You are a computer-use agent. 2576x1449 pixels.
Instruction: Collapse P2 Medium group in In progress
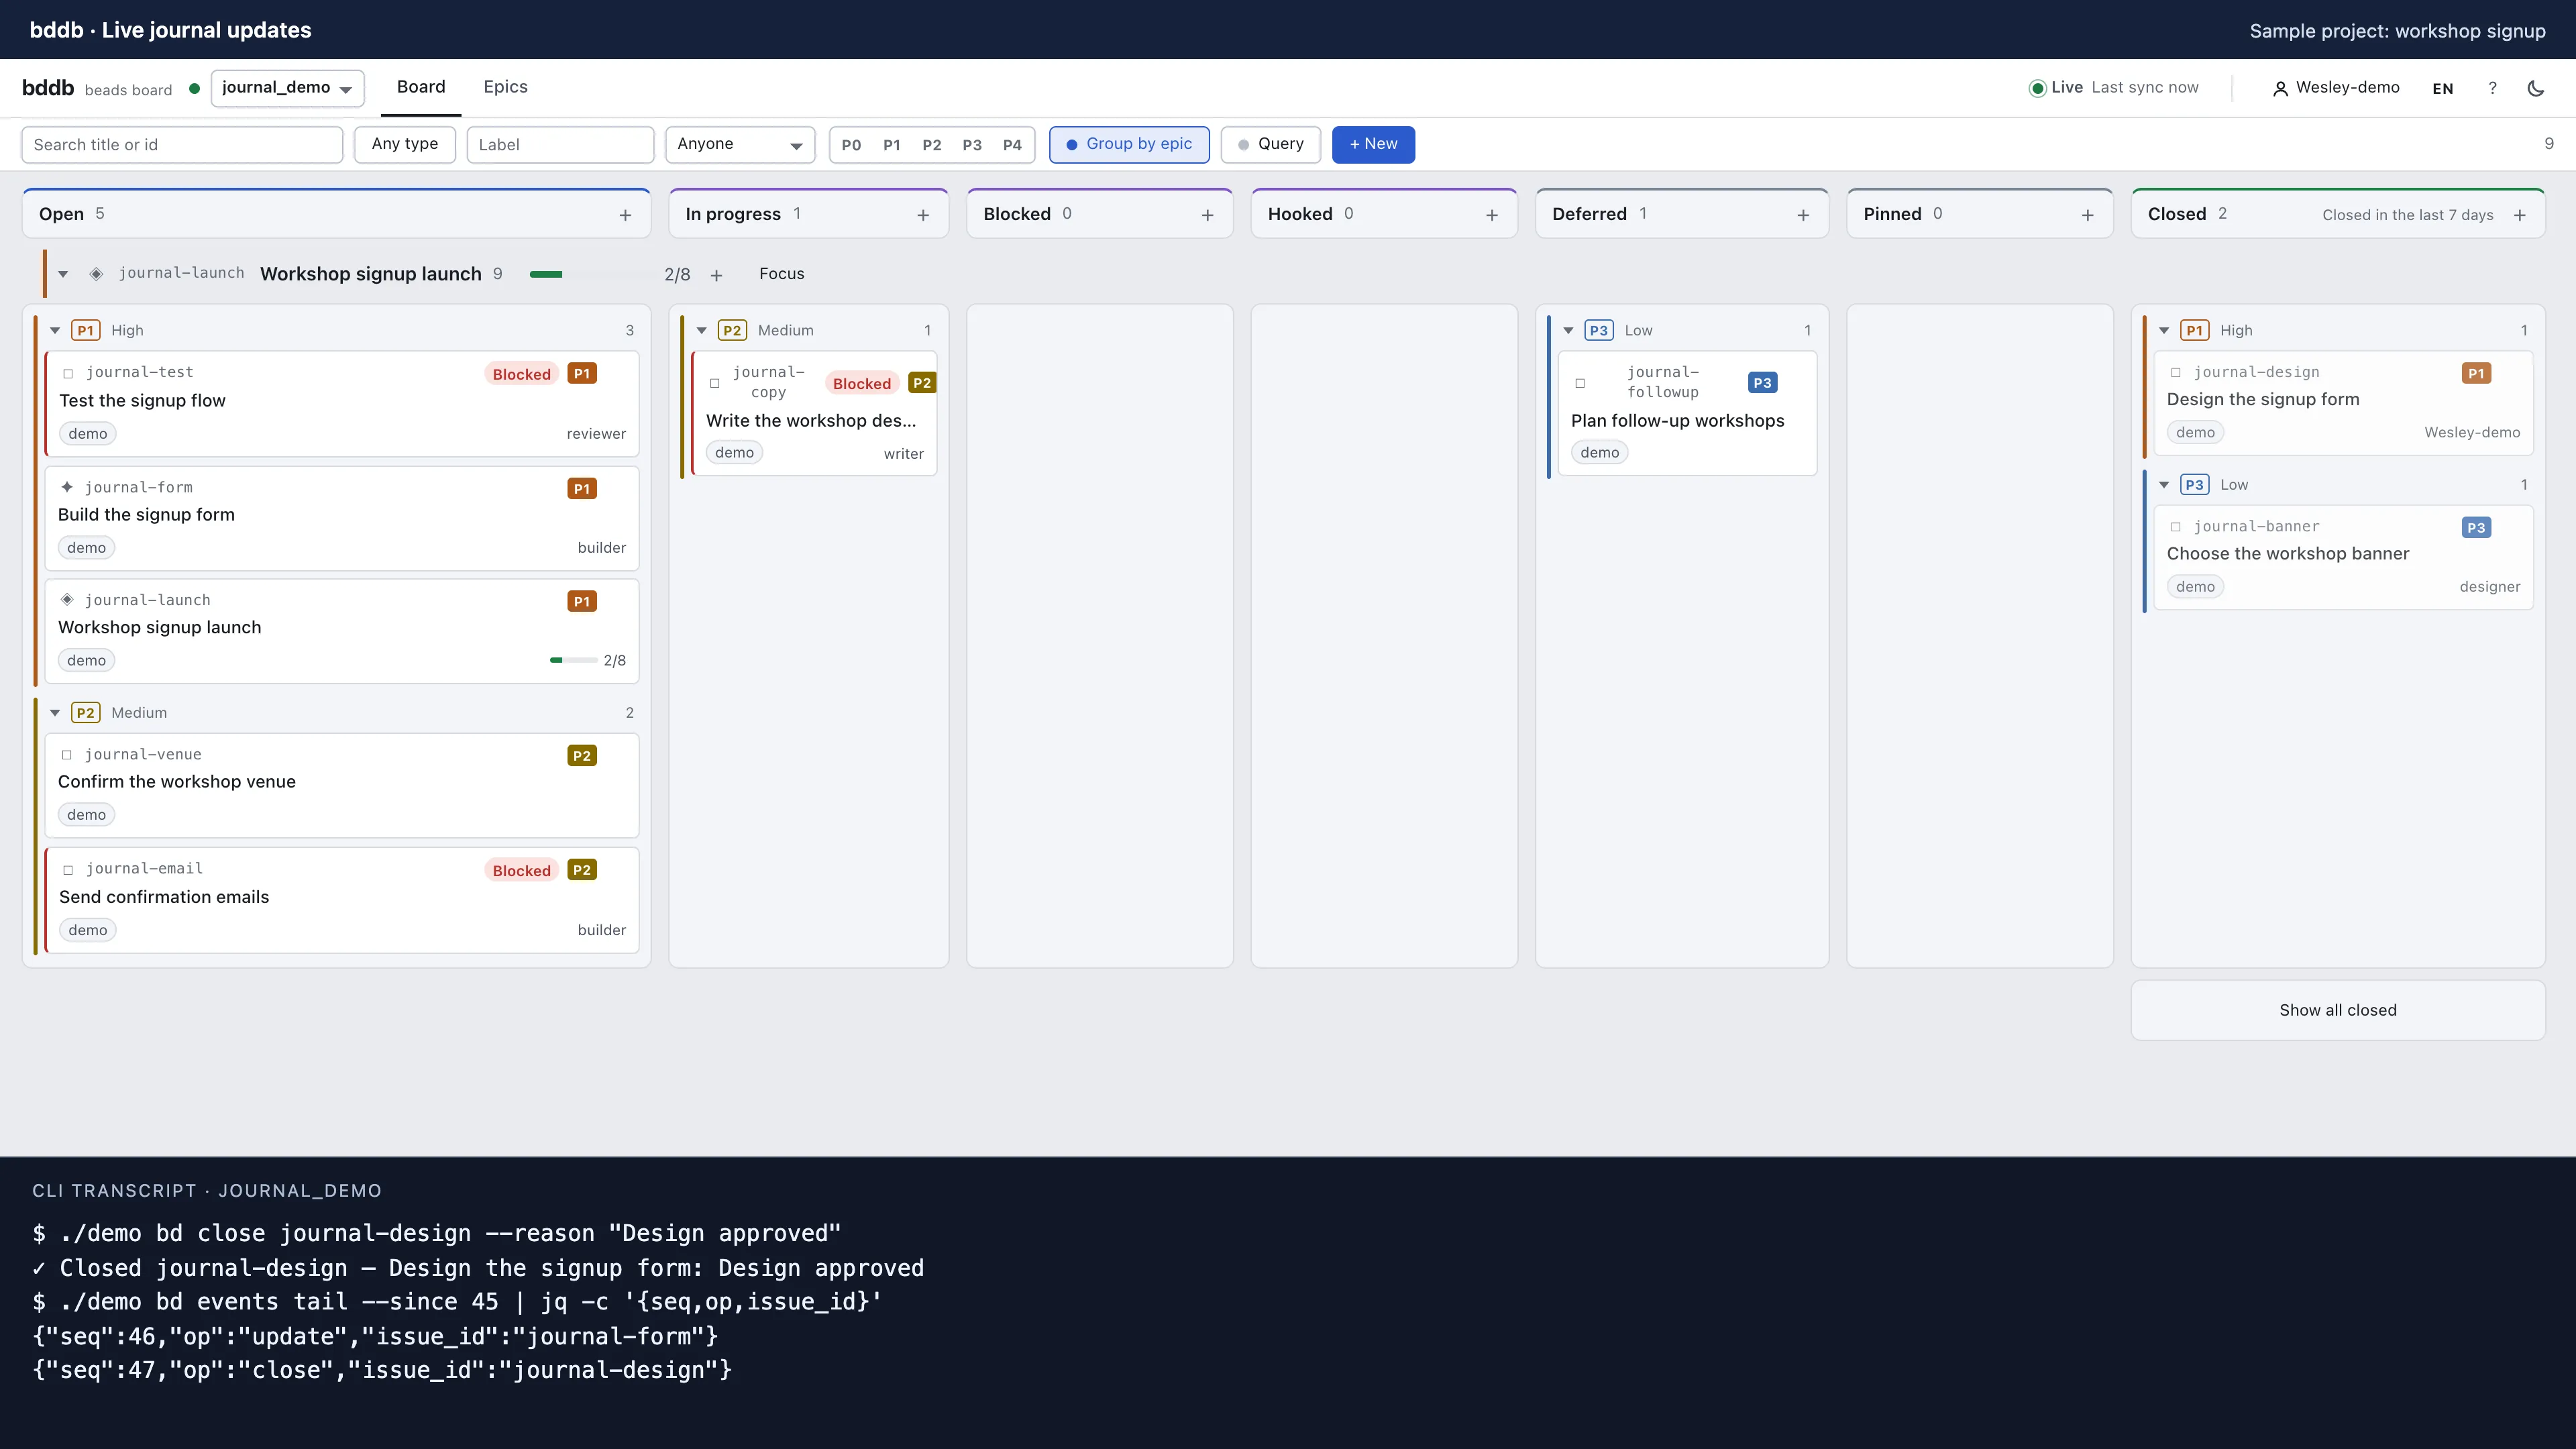(x=702, y=330)
